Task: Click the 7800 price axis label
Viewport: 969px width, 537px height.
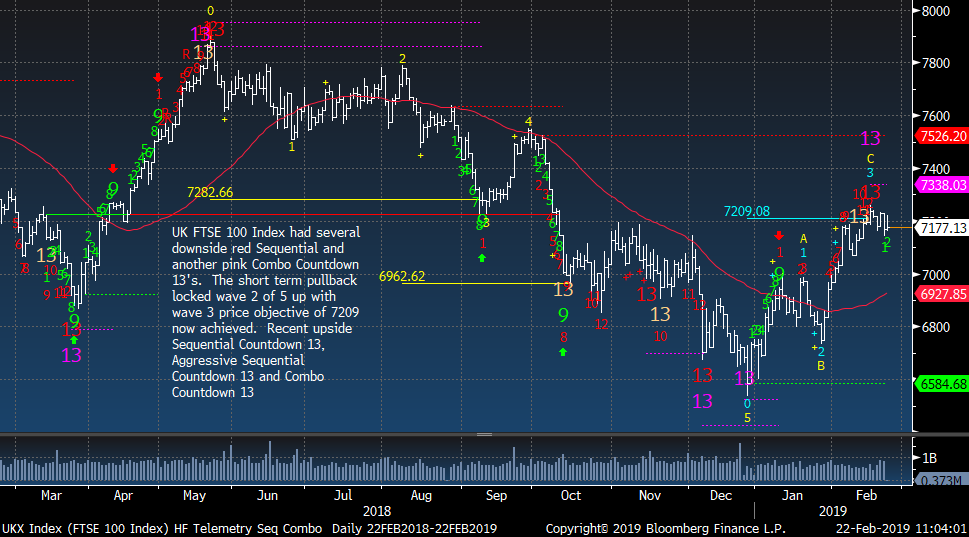Action: [936, 63]
